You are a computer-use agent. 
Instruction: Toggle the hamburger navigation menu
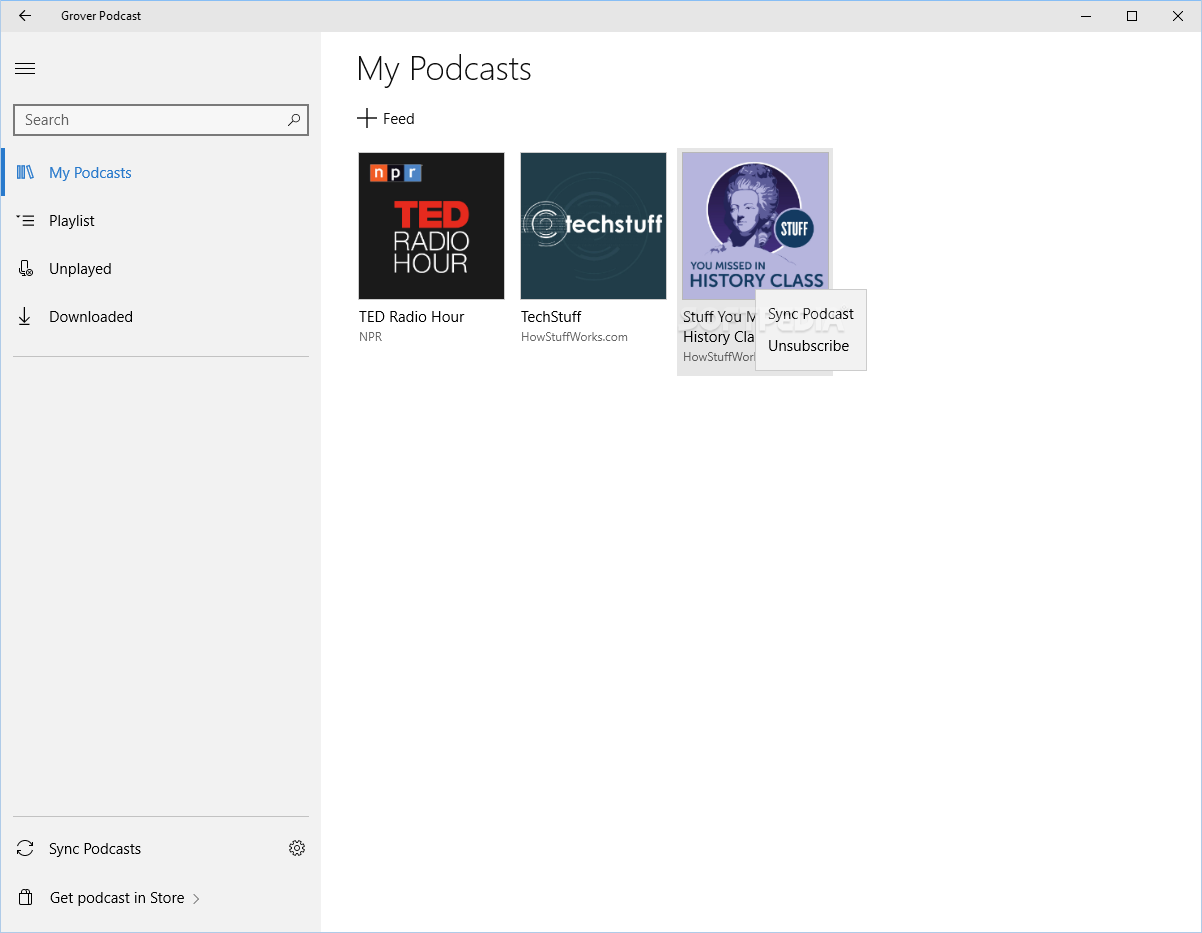click(x=25, y=69)
